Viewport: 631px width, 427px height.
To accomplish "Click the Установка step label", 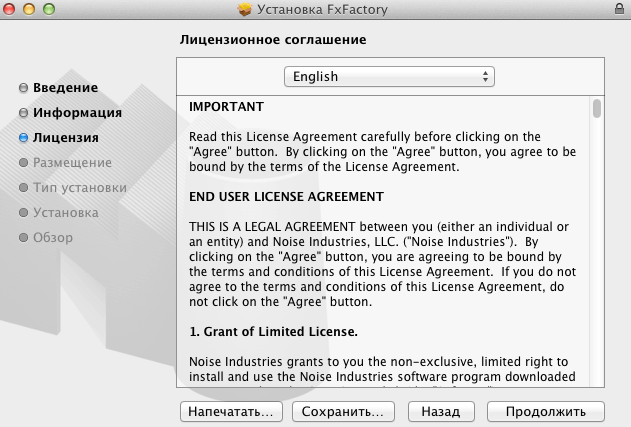I will click(66, 212).
